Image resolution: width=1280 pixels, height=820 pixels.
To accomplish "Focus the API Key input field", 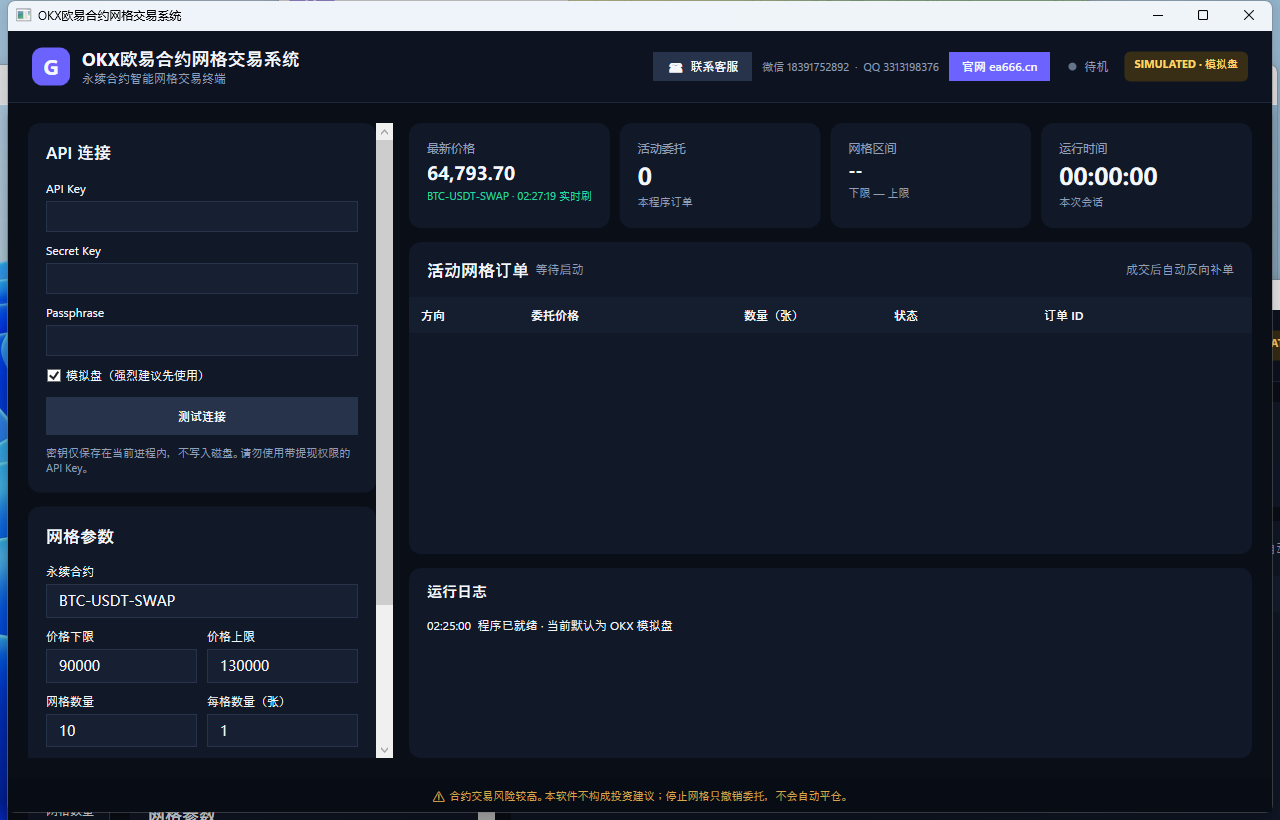I will point(202,217).
